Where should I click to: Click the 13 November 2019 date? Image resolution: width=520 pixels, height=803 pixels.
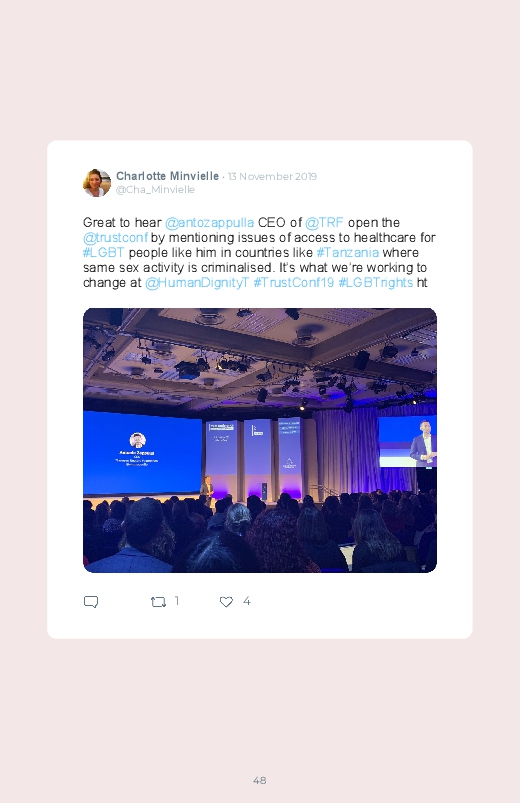[x=272, y=177]
